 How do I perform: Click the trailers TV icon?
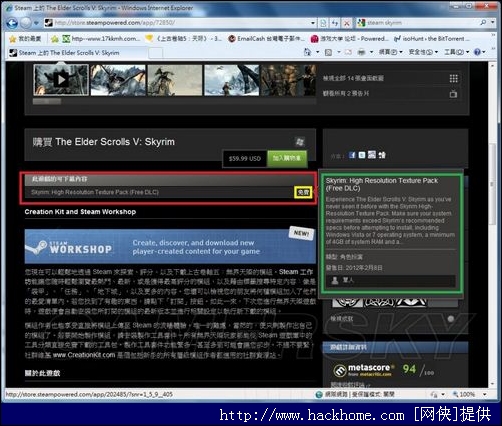click(453, 94)
